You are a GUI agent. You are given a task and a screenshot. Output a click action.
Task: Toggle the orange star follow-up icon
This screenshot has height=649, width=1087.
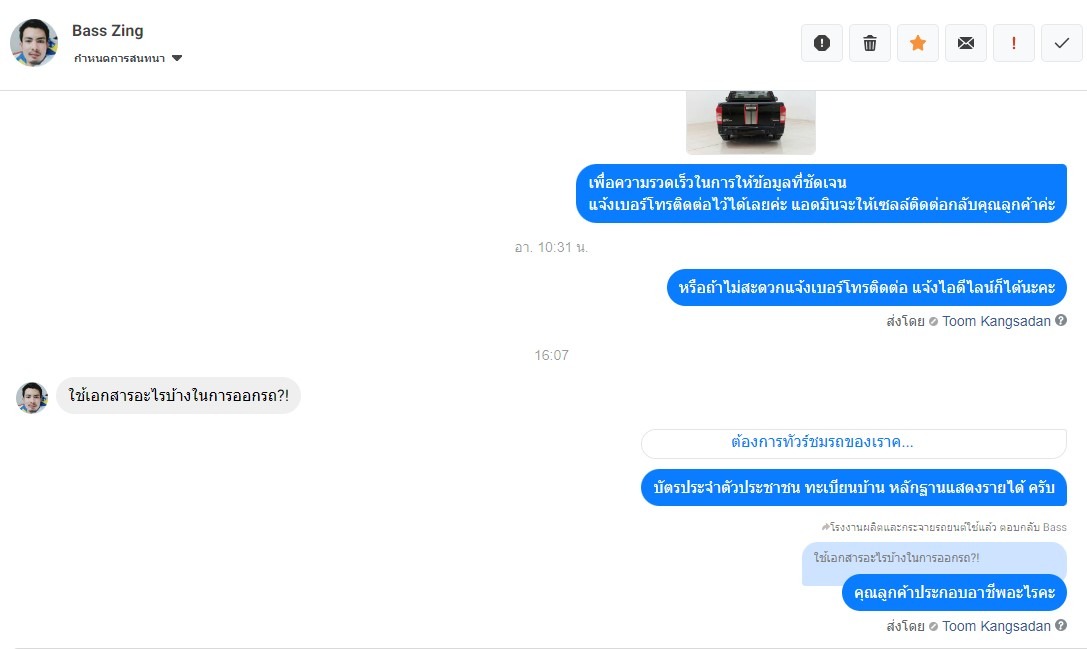click(x=918, y=43)
